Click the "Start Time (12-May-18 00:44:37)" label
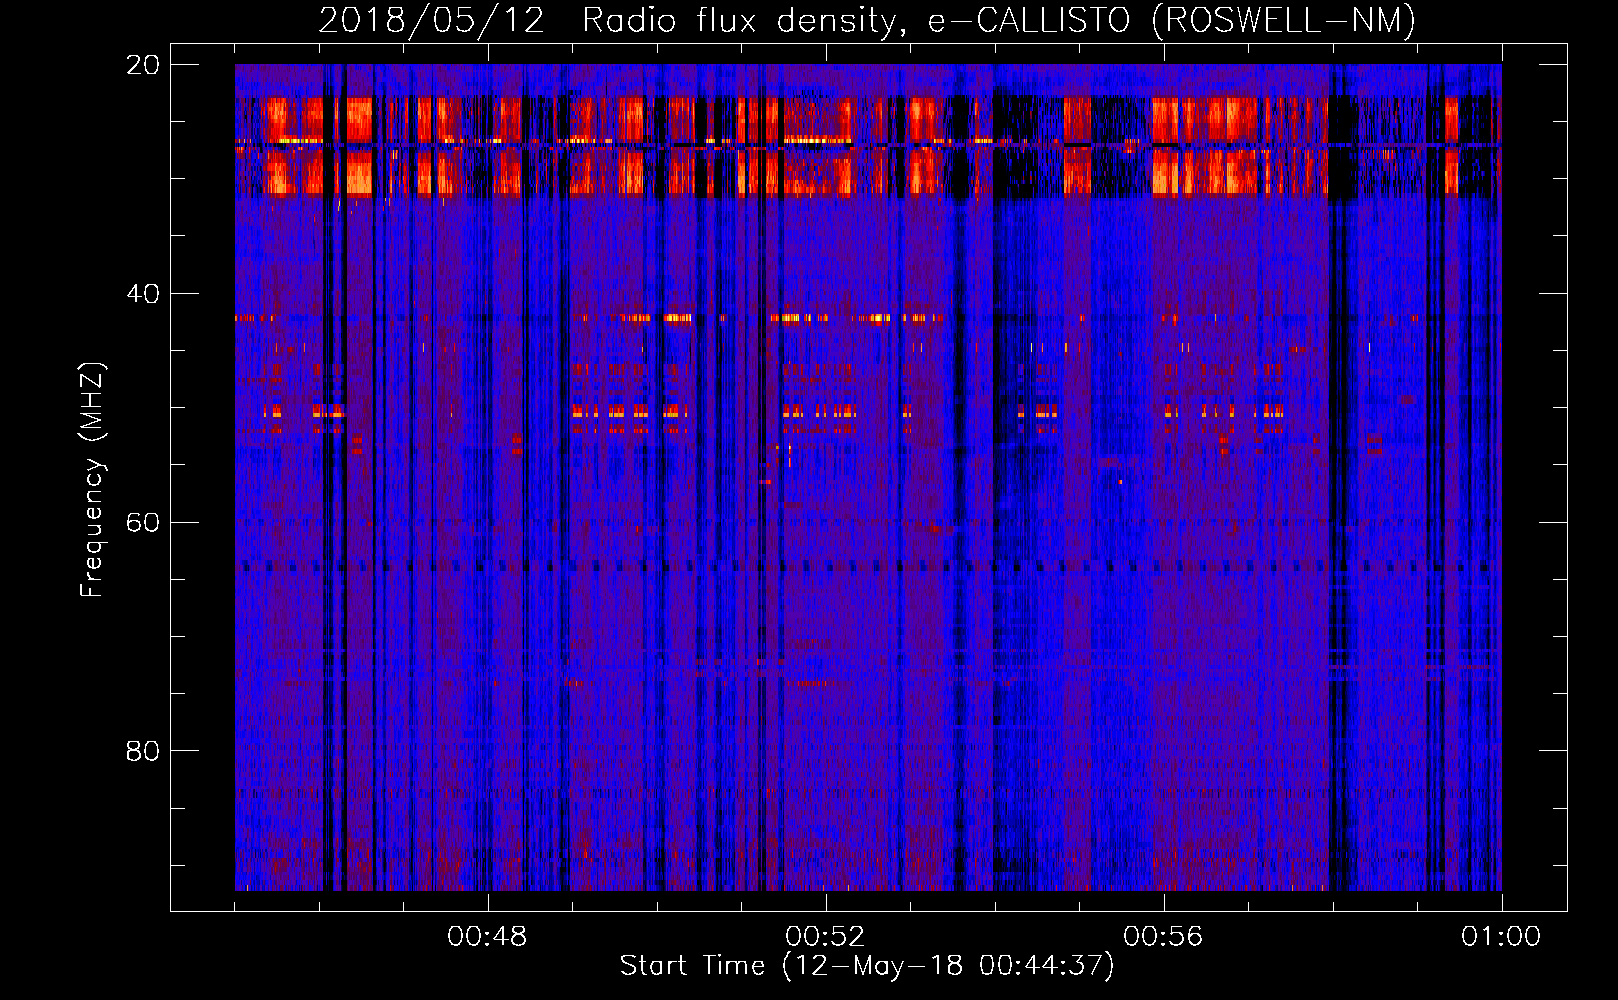This screenshot has height=1000, width=1618. pos(867,966)
